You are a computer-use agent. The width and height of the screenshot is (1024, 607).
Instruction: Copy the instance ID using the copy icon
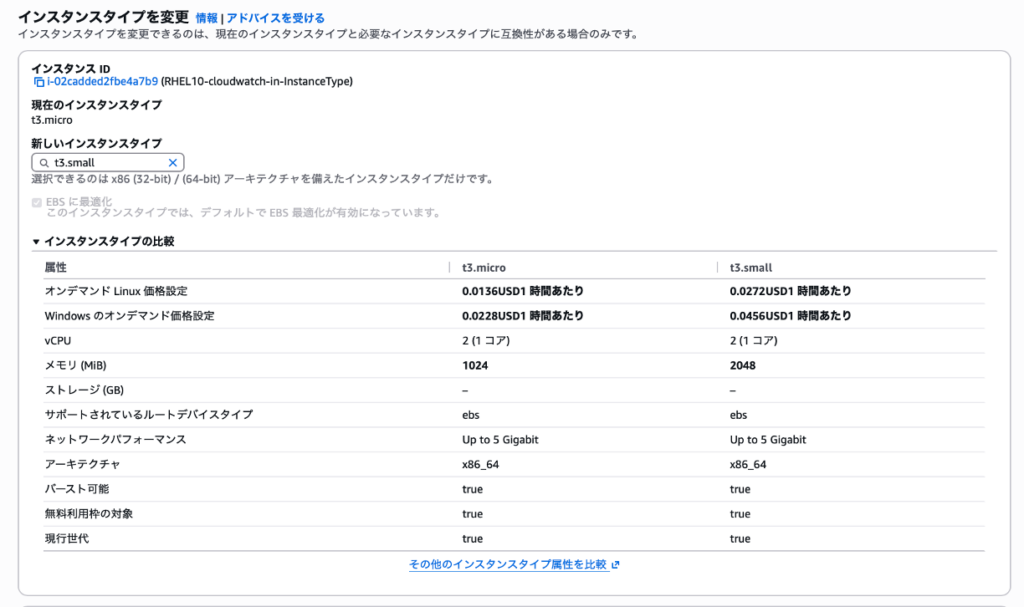click(39, 82)
